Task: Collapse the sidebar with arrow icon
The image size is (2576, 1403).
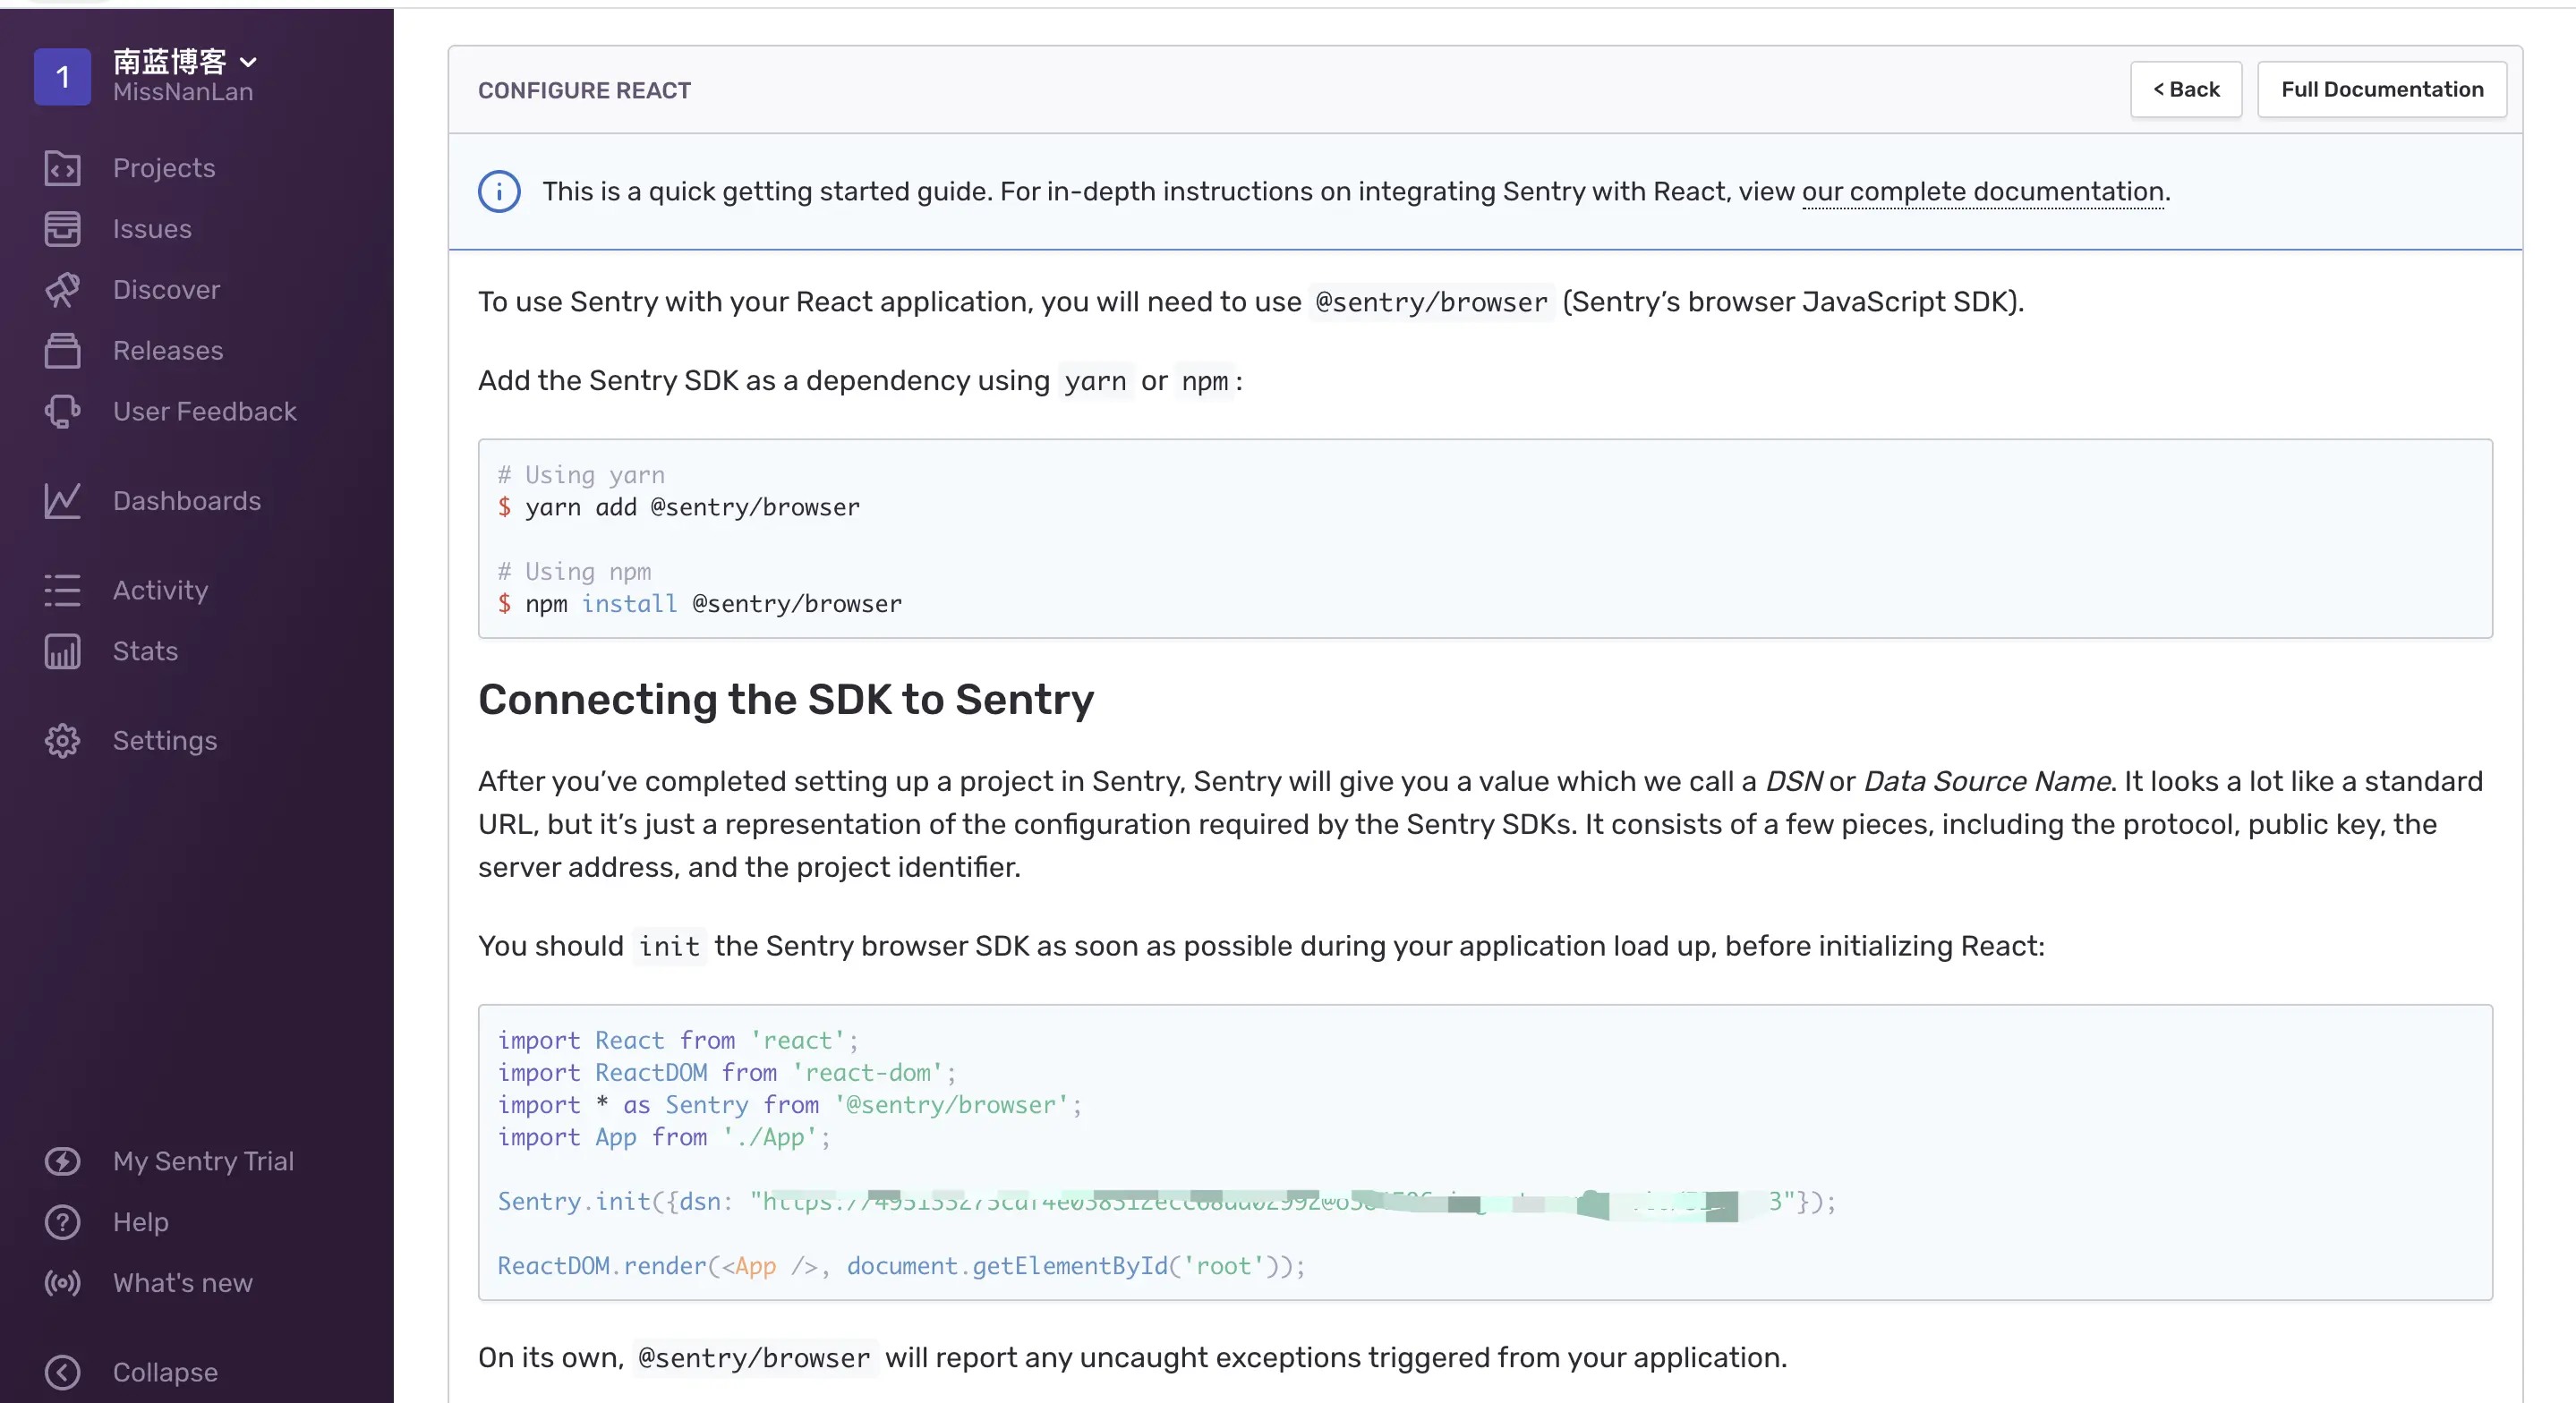Action: 62,1372
